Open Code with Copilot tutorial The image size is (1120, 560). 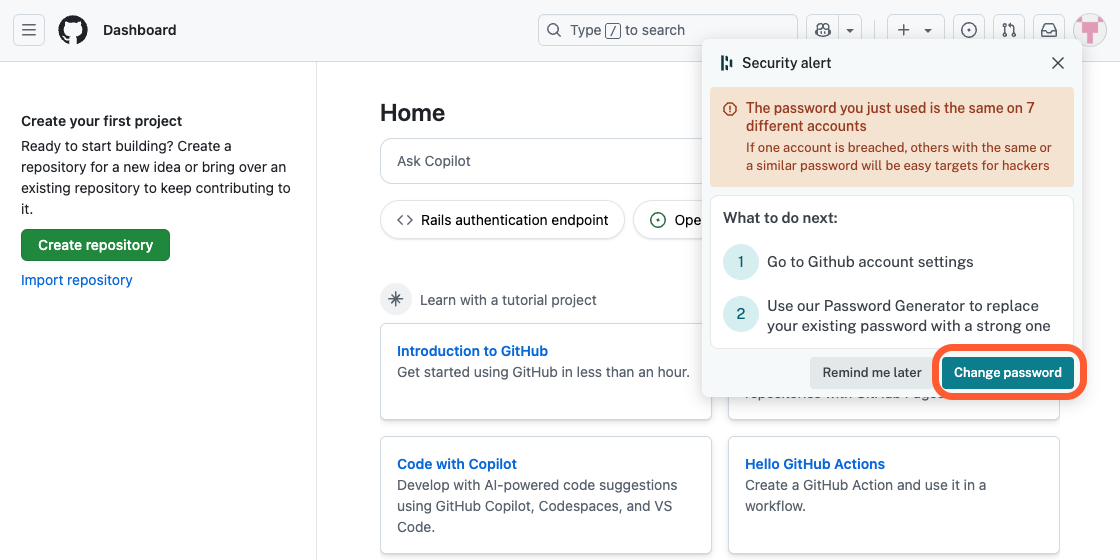(457, 464)
